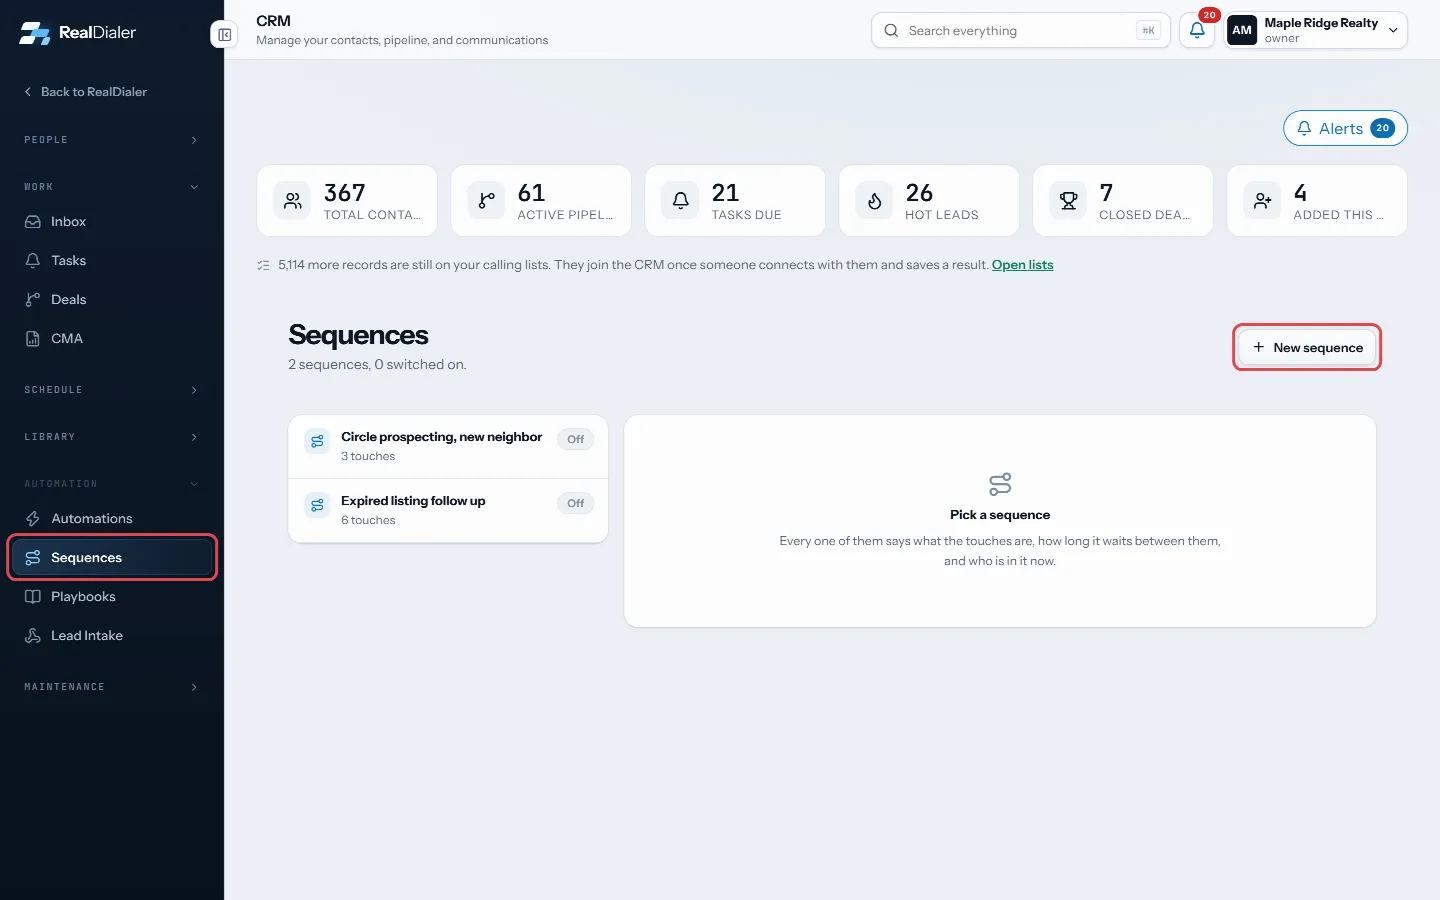Click the checklist icon beside calling lists note

point(263,265)
